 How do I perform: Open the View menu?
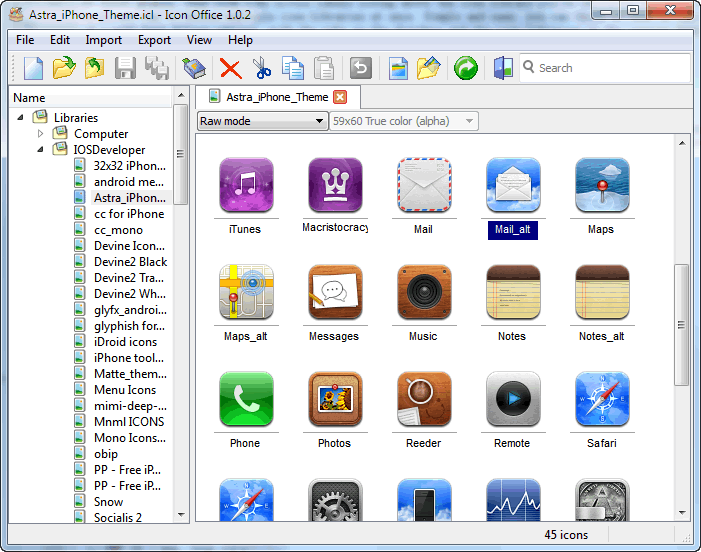pos(199,40)
